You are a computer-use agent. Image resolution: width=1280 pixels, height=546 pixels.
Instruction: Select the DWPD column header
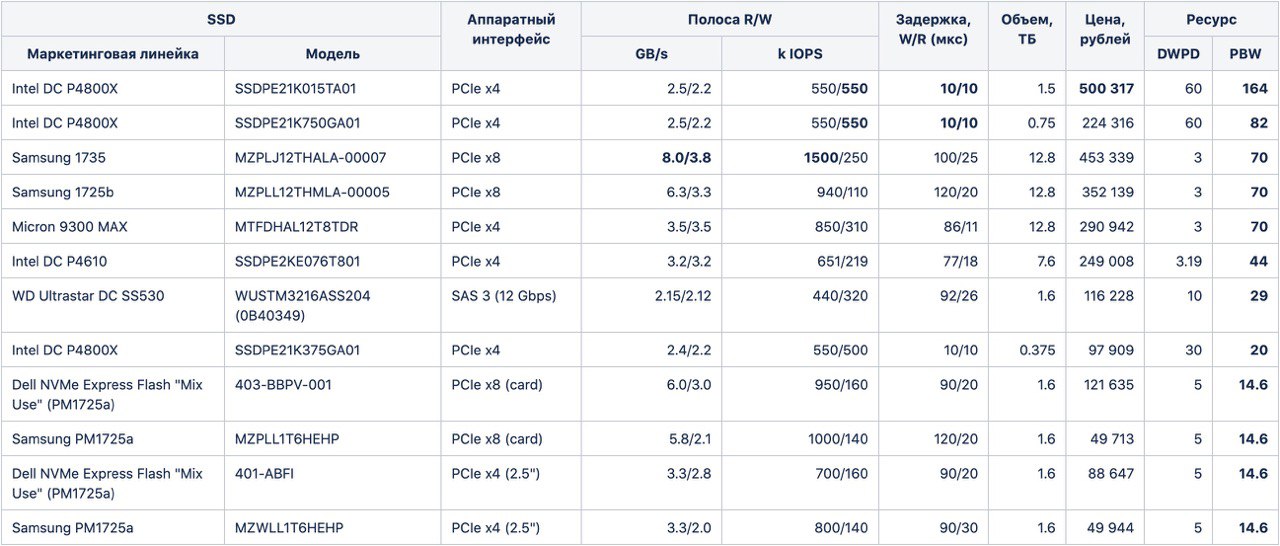pyautogui.click(x=1178, y=54)
